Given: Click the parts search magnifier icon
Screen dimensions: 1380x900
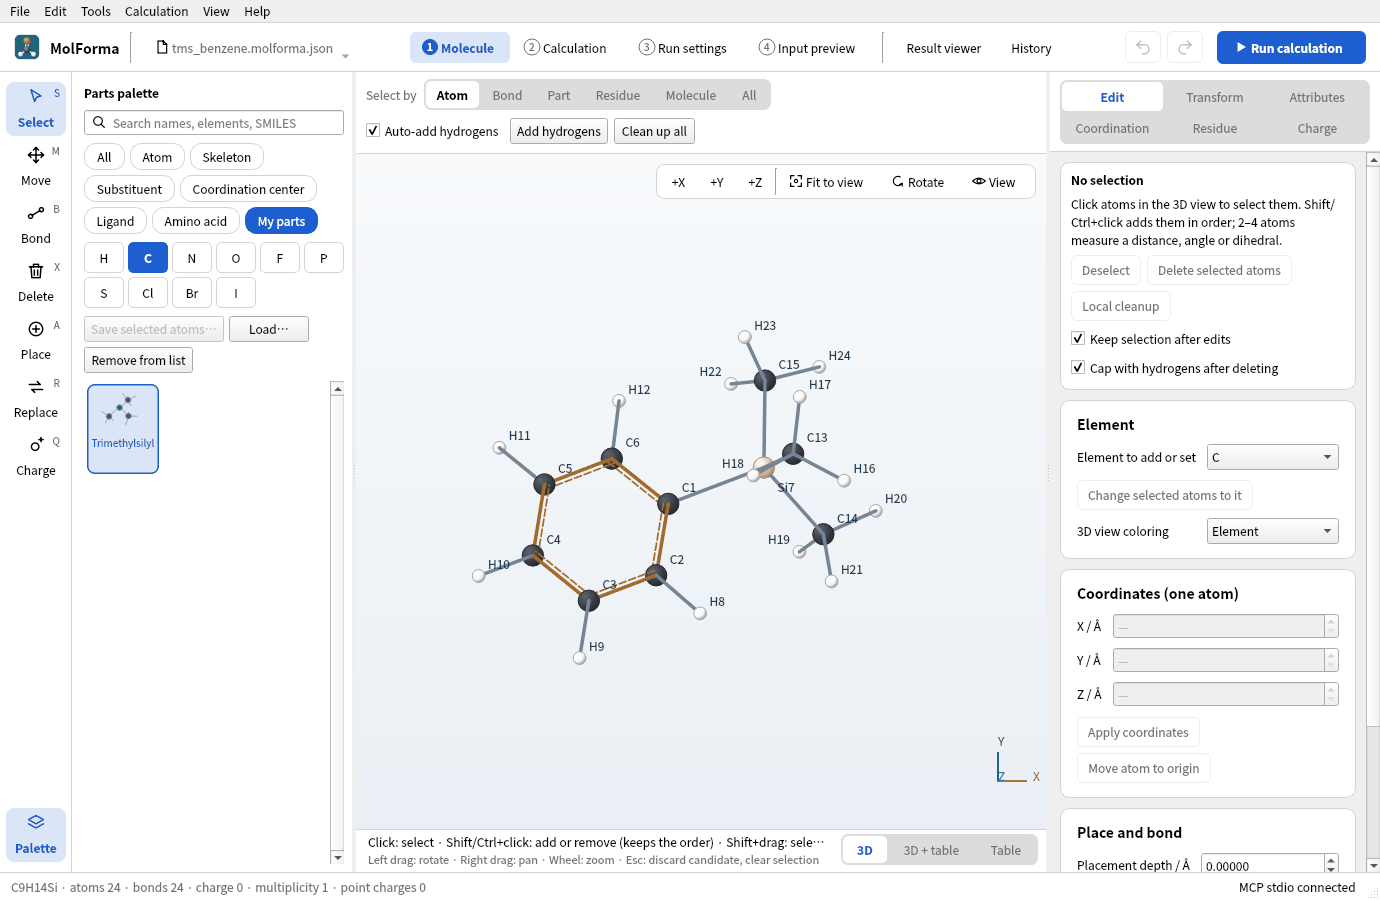Looking at the screenshot, I should [99, 123].
